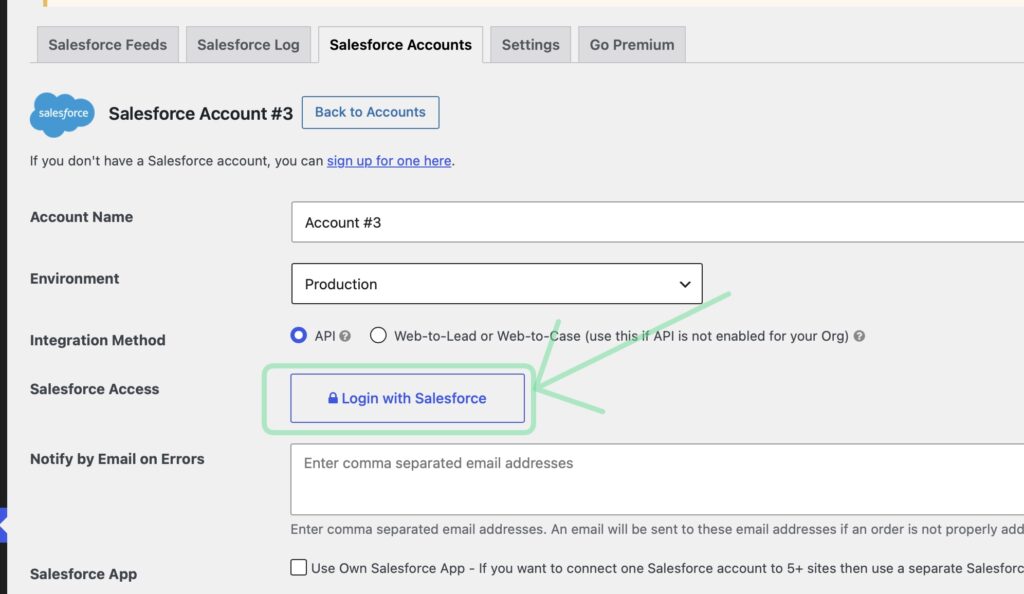Select the API integration method radio
The height and width of the screenshot is (594, 1024).
pyautogui.click(x=298, y=336)
